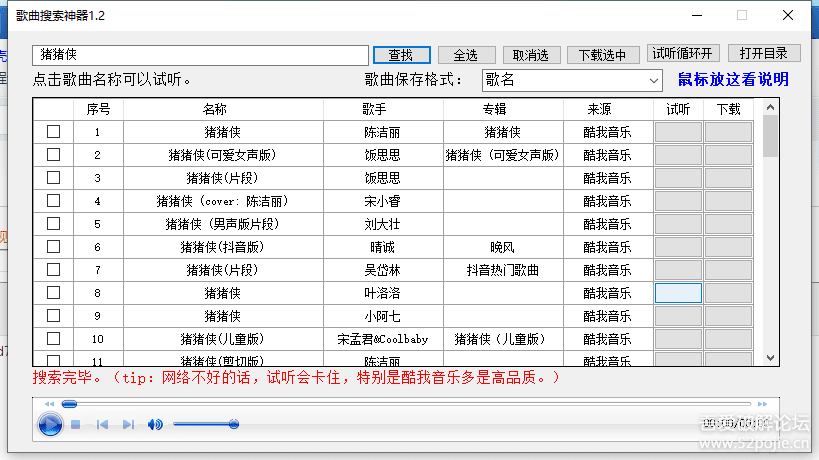Click the 试听循环开 button

coord(683,53)
